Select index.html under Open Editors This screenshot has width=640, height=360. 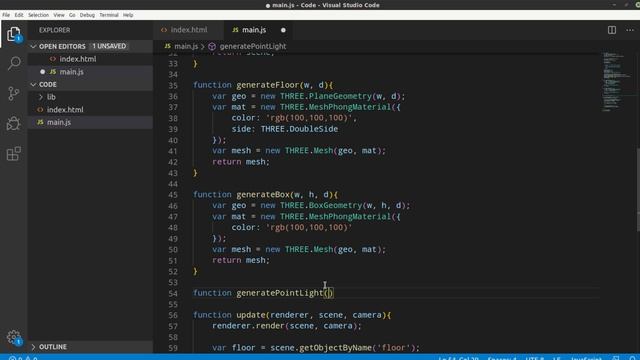78,59
